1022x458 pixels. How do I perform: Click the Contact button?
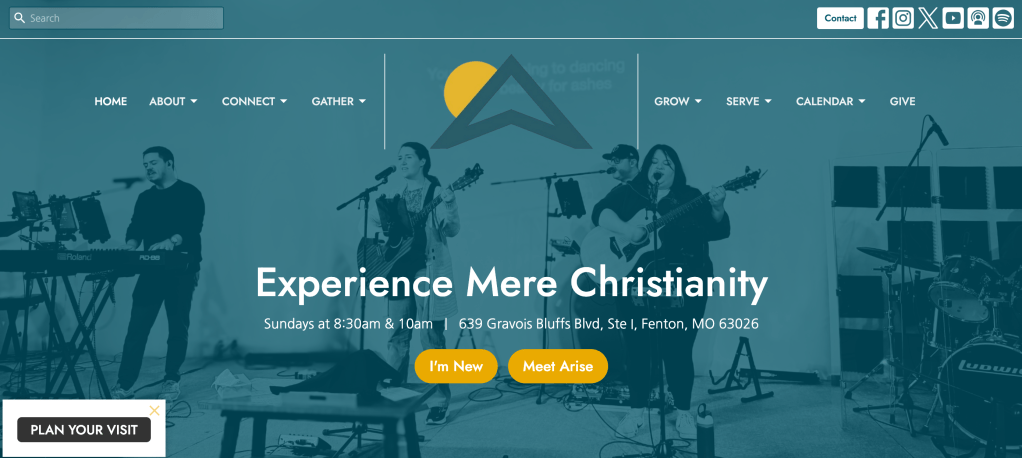pos(840,18)
